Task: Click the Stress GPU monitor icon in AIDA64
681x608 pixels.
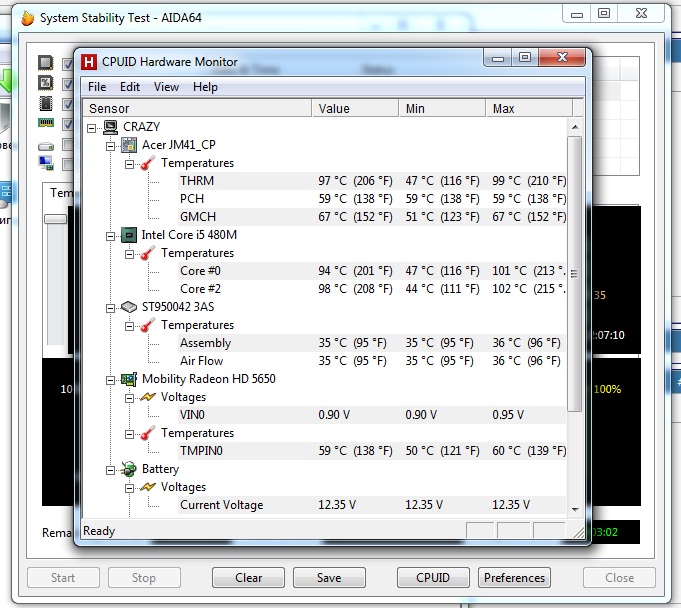Action: pos(46,163)
